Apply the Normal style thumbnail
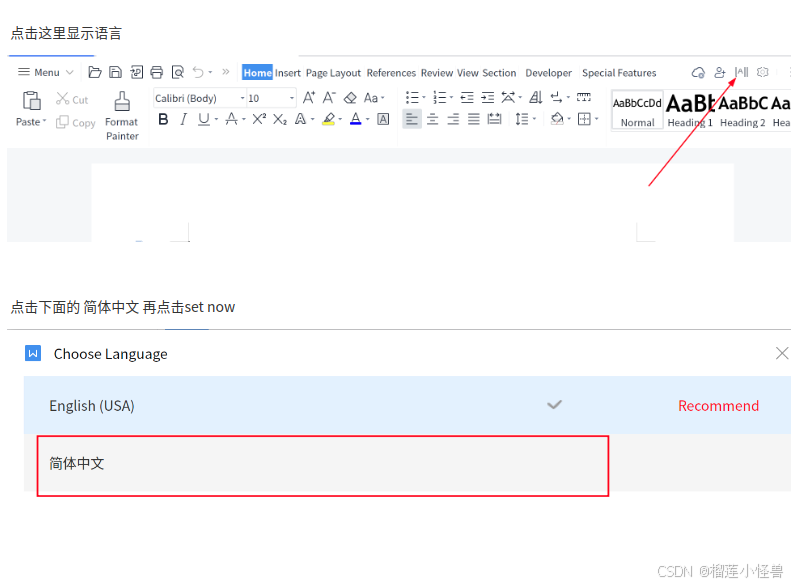 tap(637, 110)
